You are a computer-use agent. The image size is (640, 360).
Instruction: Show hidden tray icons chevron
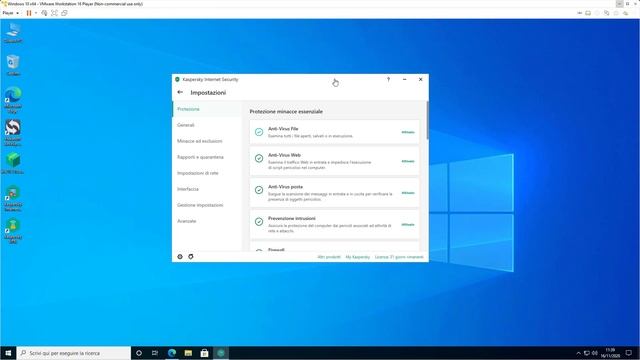tap(578, 353)
